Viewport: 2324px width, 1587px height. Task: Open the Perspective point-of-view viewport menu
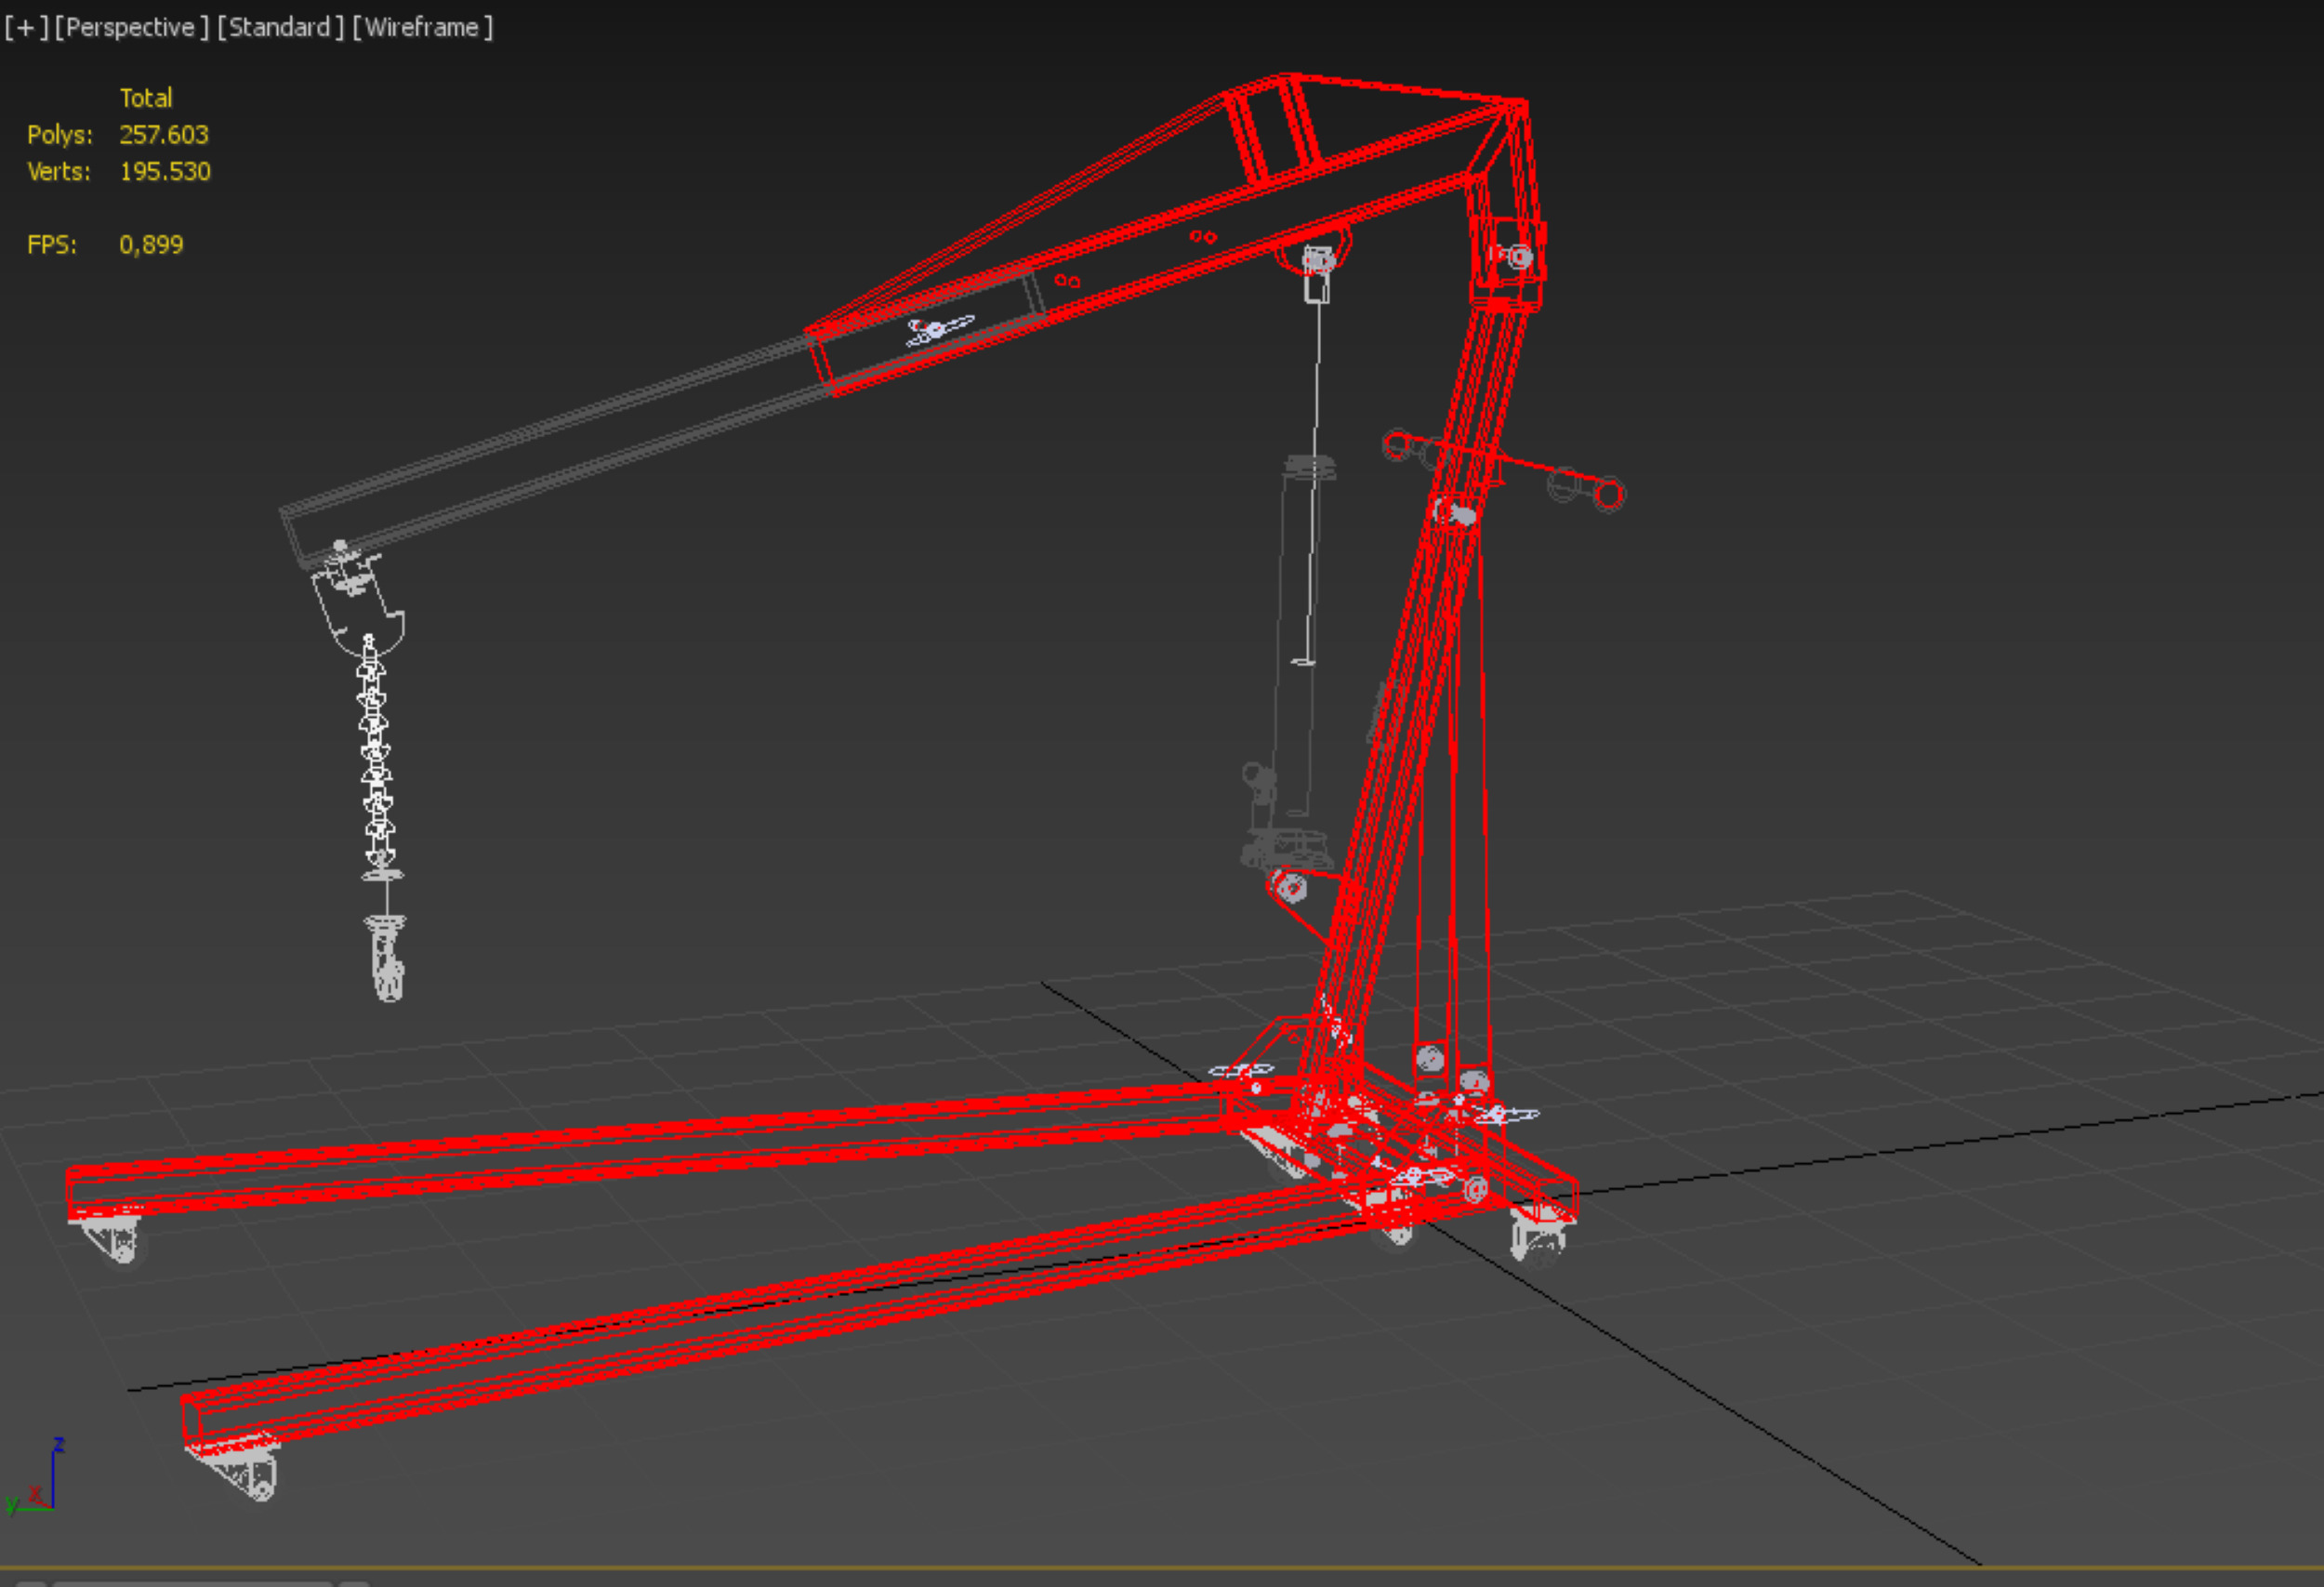click(131, 27)
